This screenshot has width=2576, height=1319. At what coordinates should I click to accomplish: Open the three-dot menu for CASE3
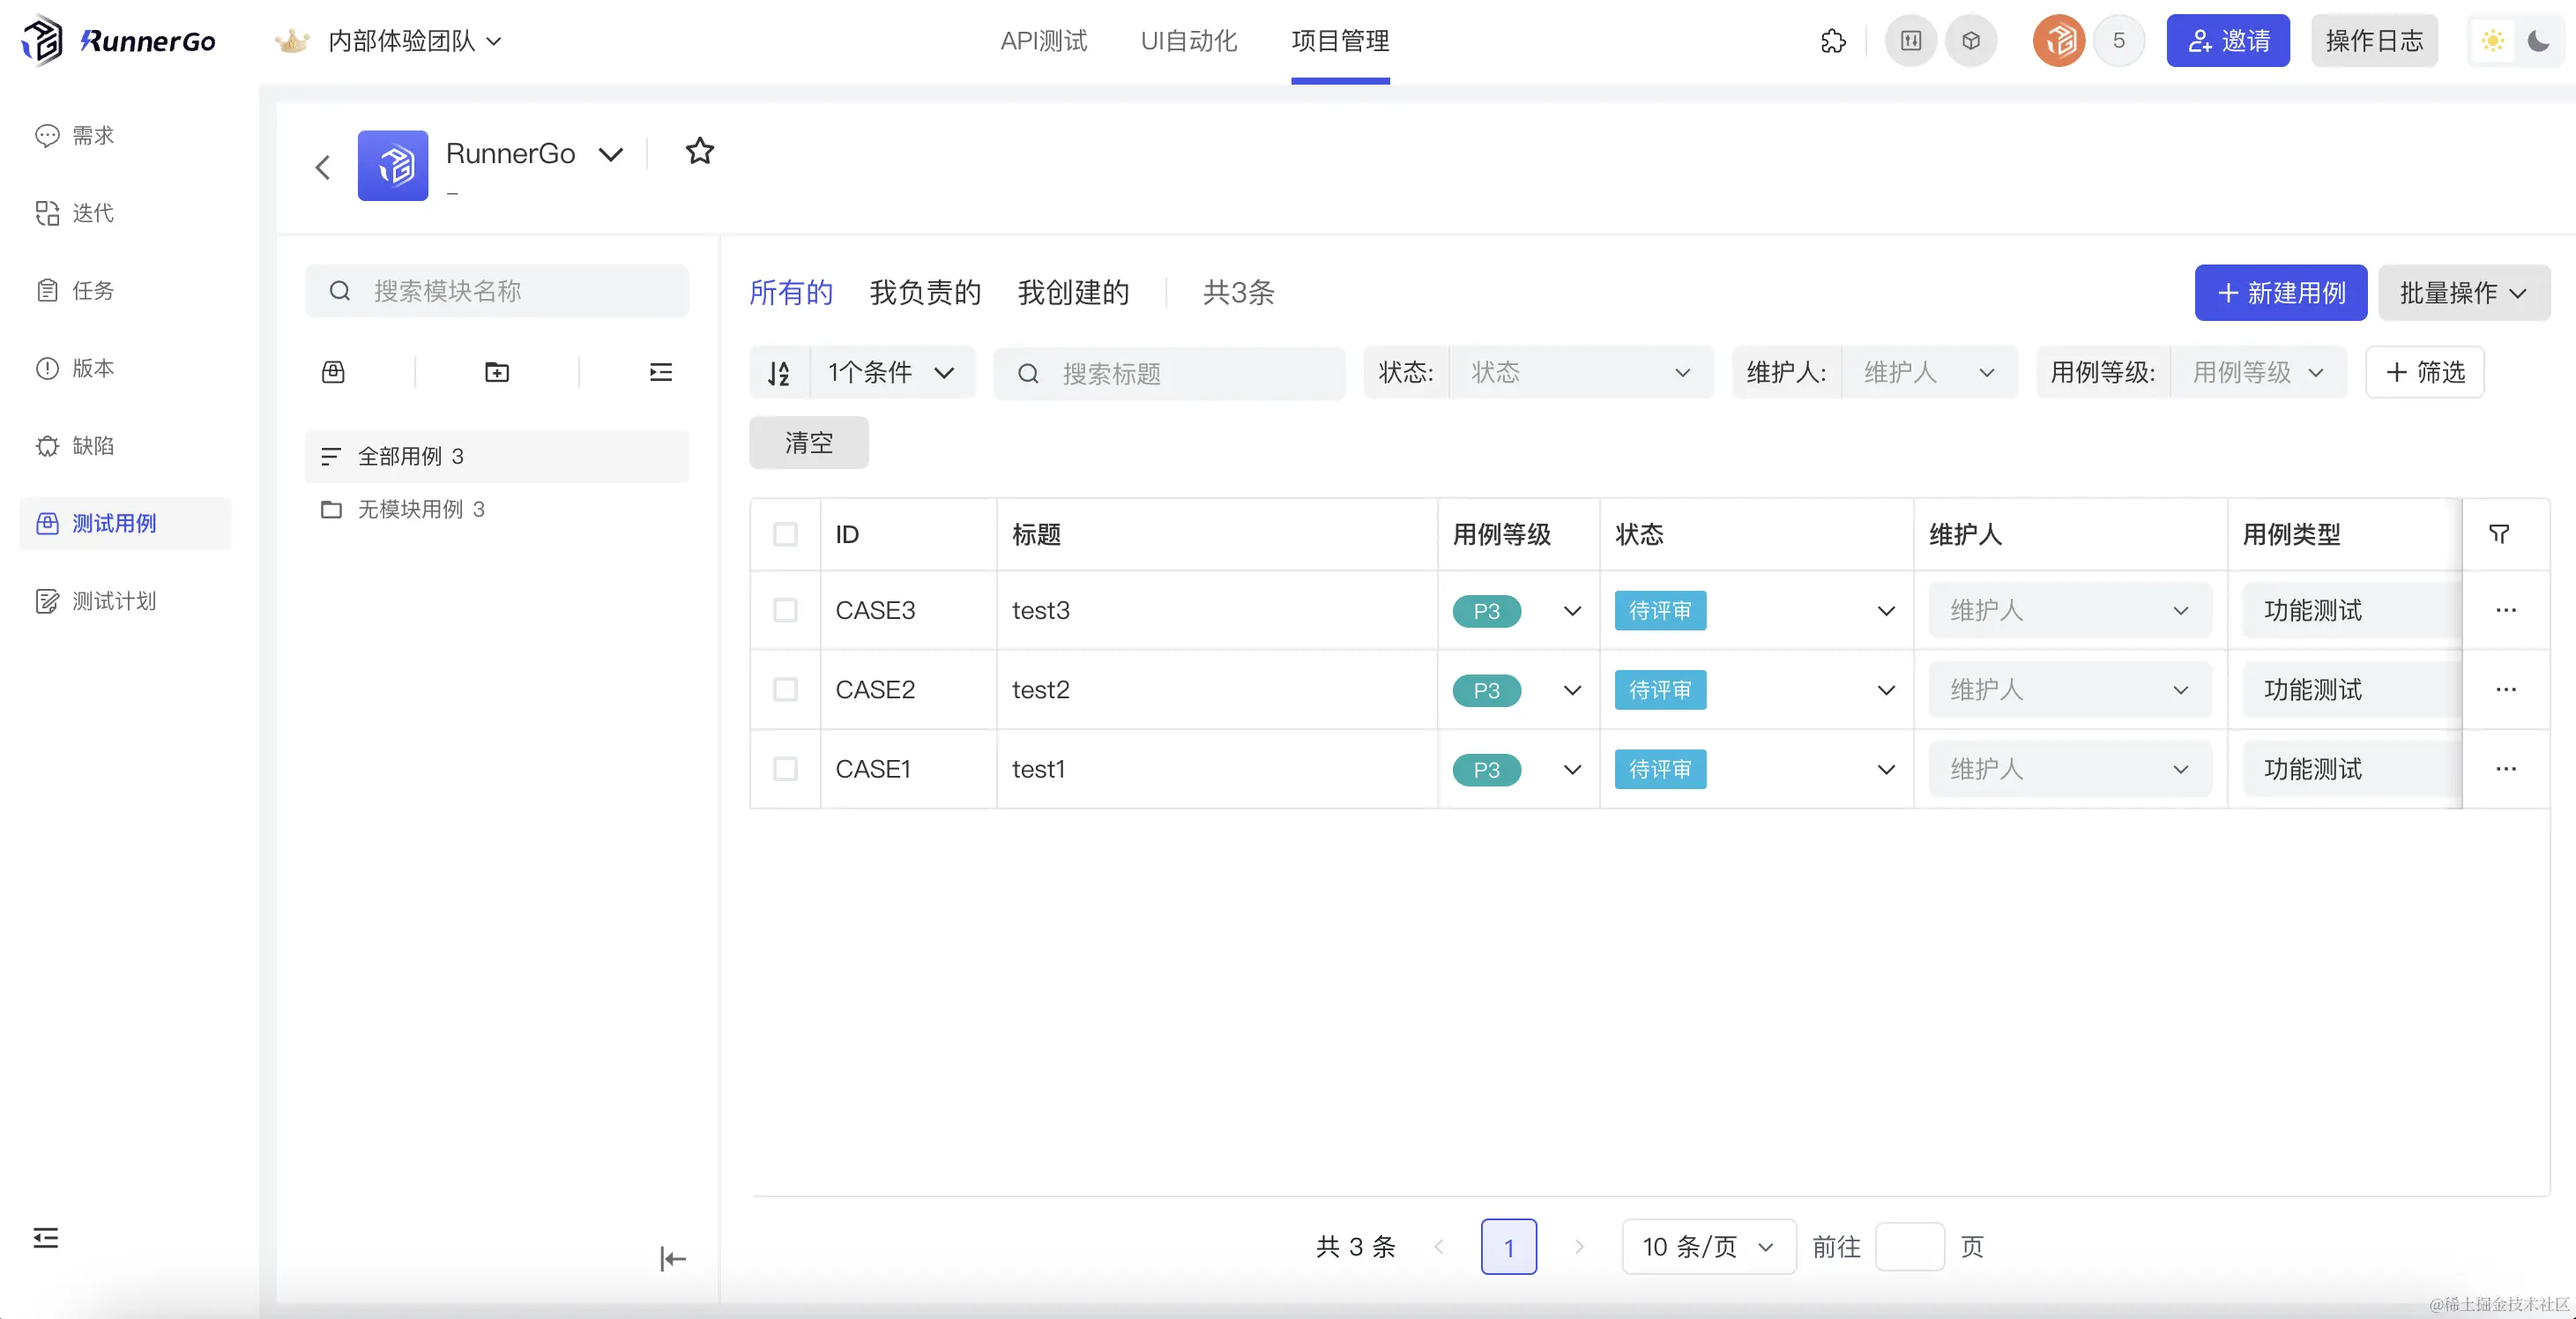click(2505, 610)
